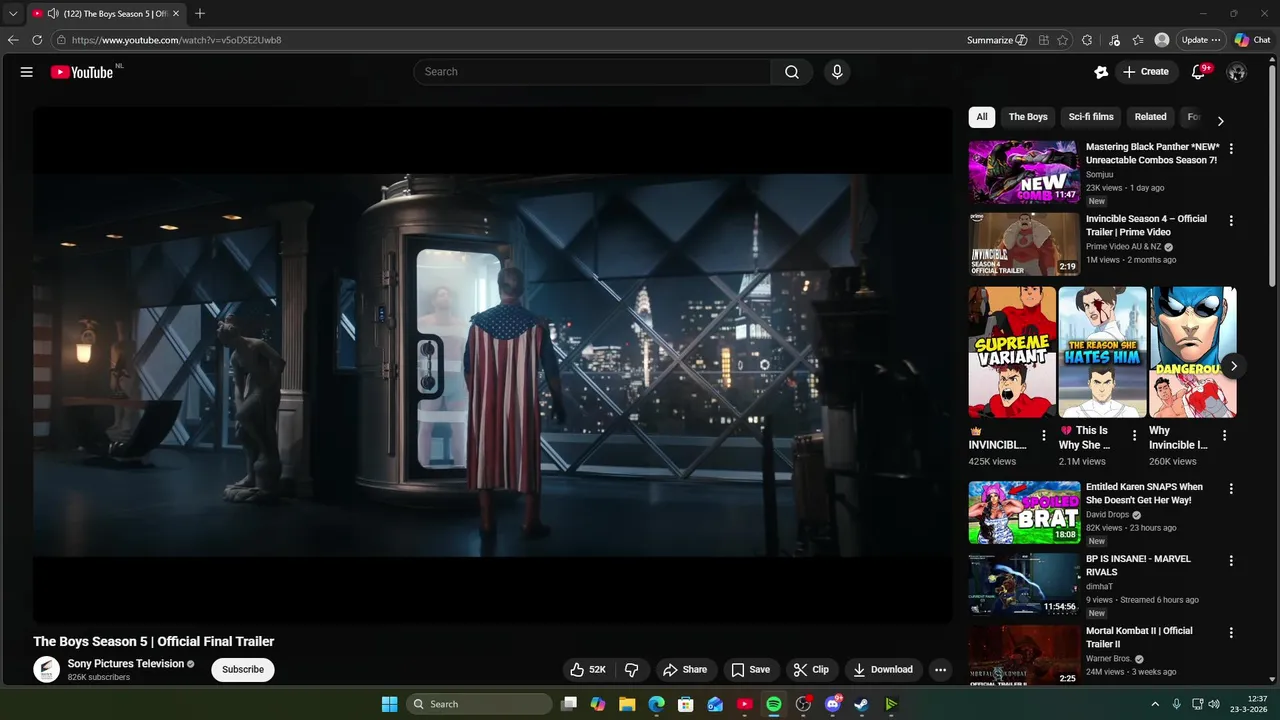Mute the tab via speaker icon
This screenshot has width=1280, height=720.
click(52, 13)
